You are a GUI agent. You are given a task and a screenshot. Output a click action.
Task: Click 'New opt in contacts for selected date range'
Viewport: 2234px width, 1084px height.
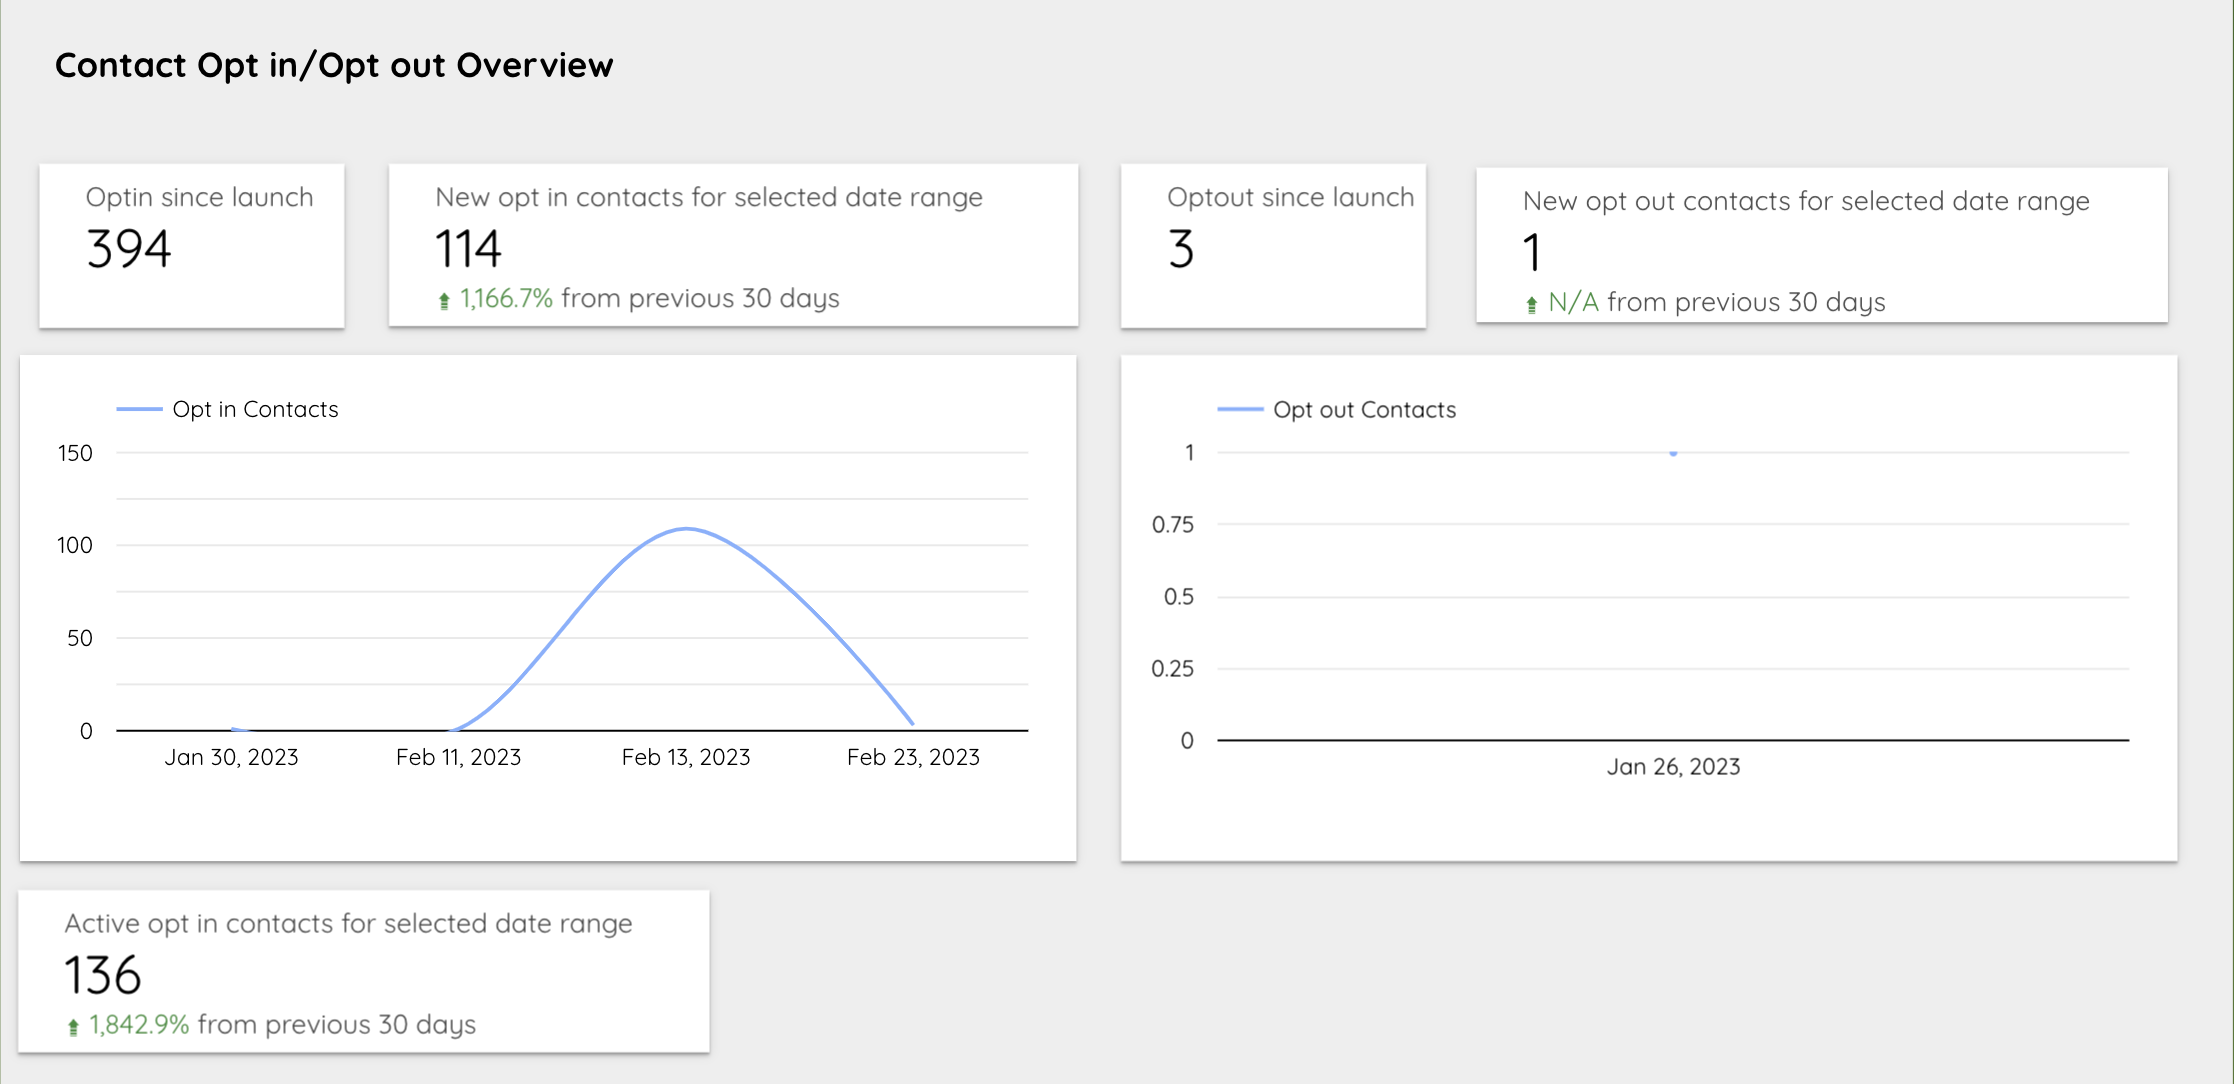click(x=709, y=198)
